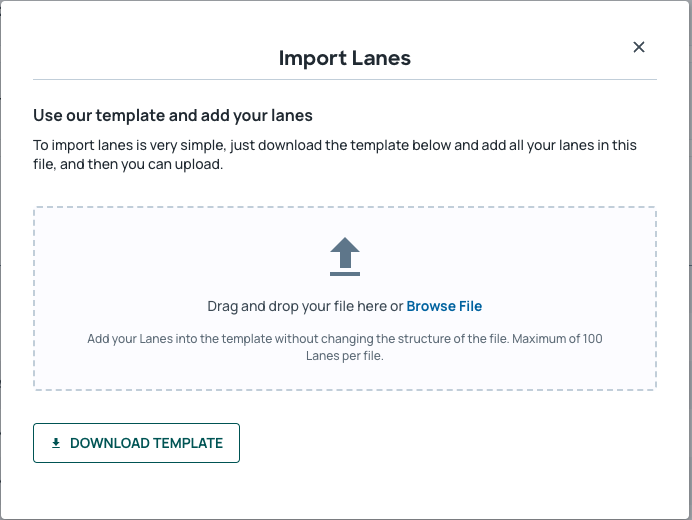Click the 'Use our template and add your lanes' heading
692x520 pixels.
coord(173,115)
